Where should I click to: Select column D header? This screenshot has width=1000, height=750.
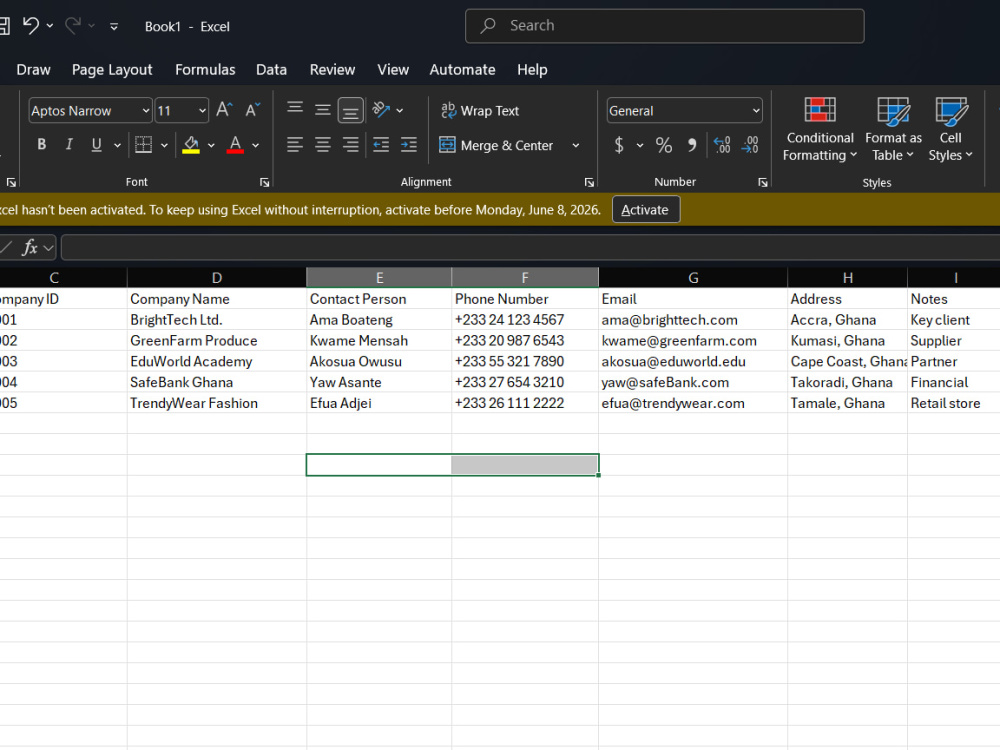tap(217, 277)
